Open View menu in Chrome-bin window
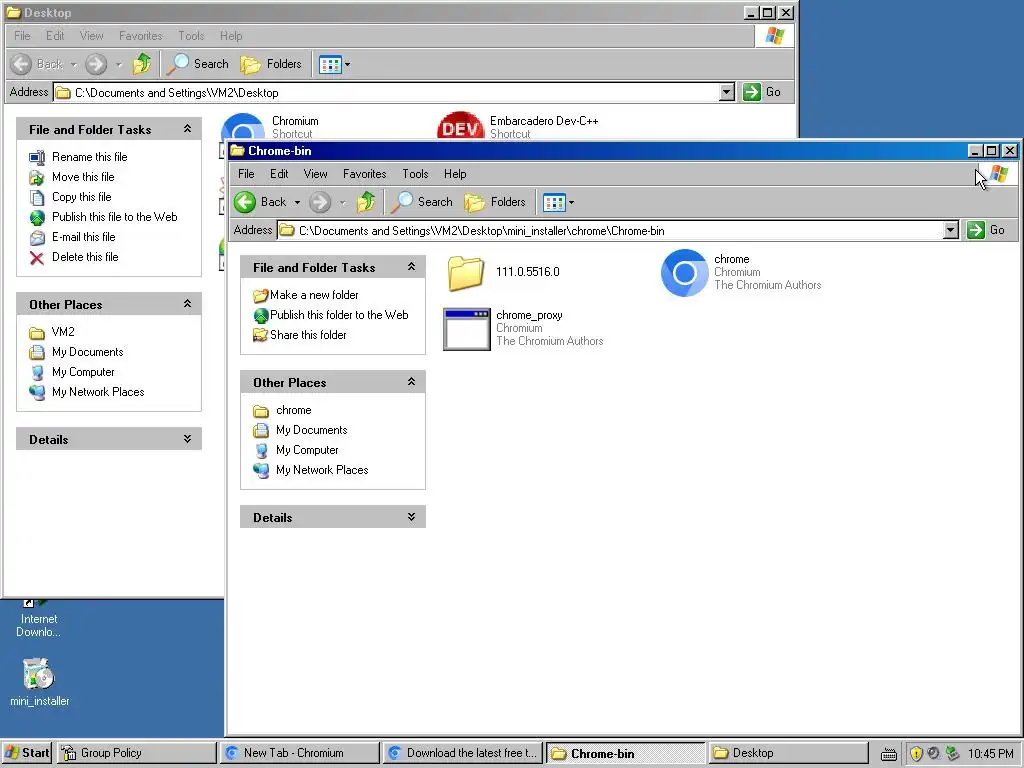The image size is (1024, 768). pos(315,174)
